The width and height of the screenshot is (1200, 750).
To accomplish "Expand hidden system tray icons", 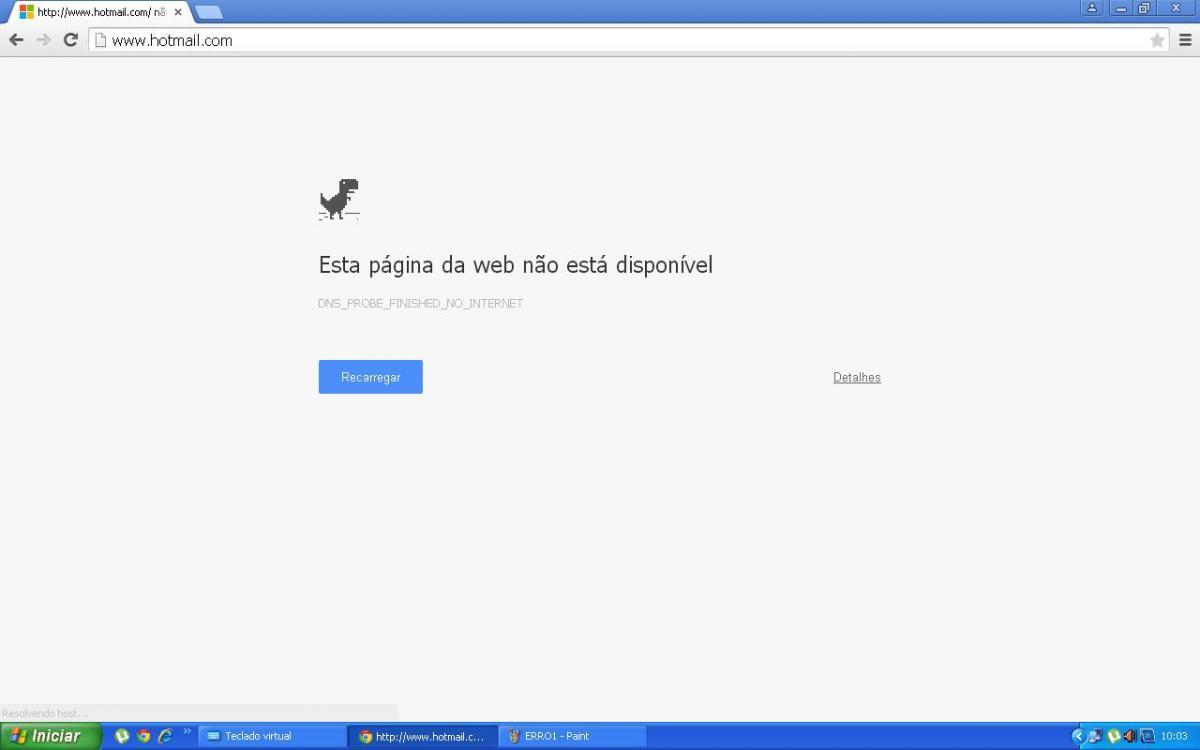I will pyautogui.click(x=1078, y=736).
